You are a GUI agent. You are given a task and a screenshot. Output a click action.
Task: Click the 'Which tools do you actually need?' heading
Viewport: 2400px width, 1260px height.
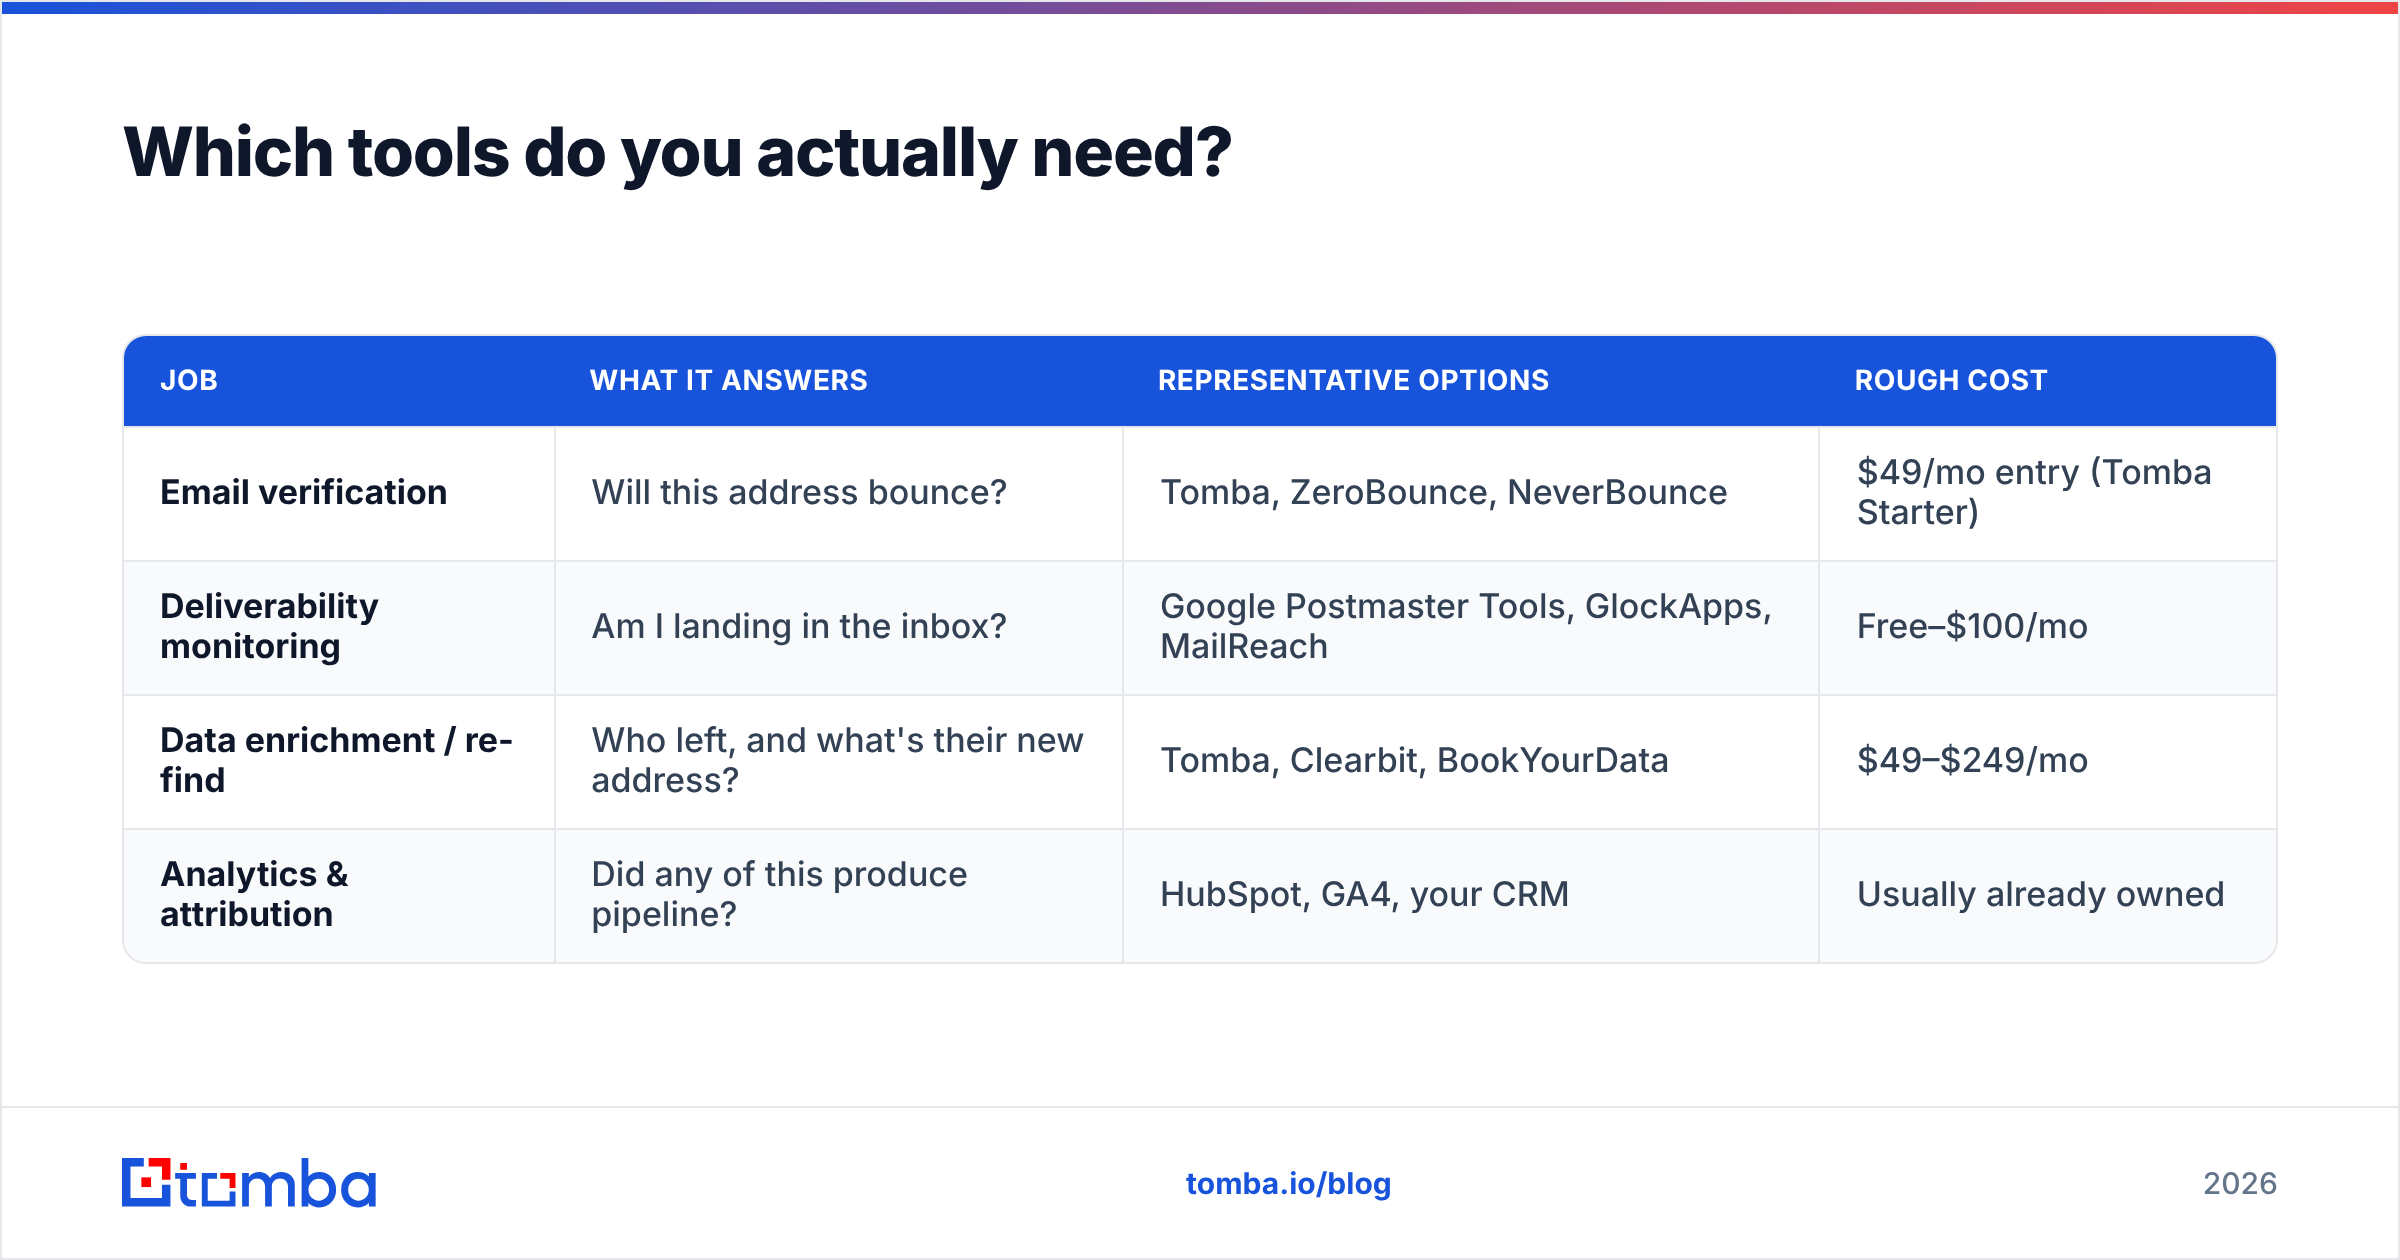click(x=677, y=153)
